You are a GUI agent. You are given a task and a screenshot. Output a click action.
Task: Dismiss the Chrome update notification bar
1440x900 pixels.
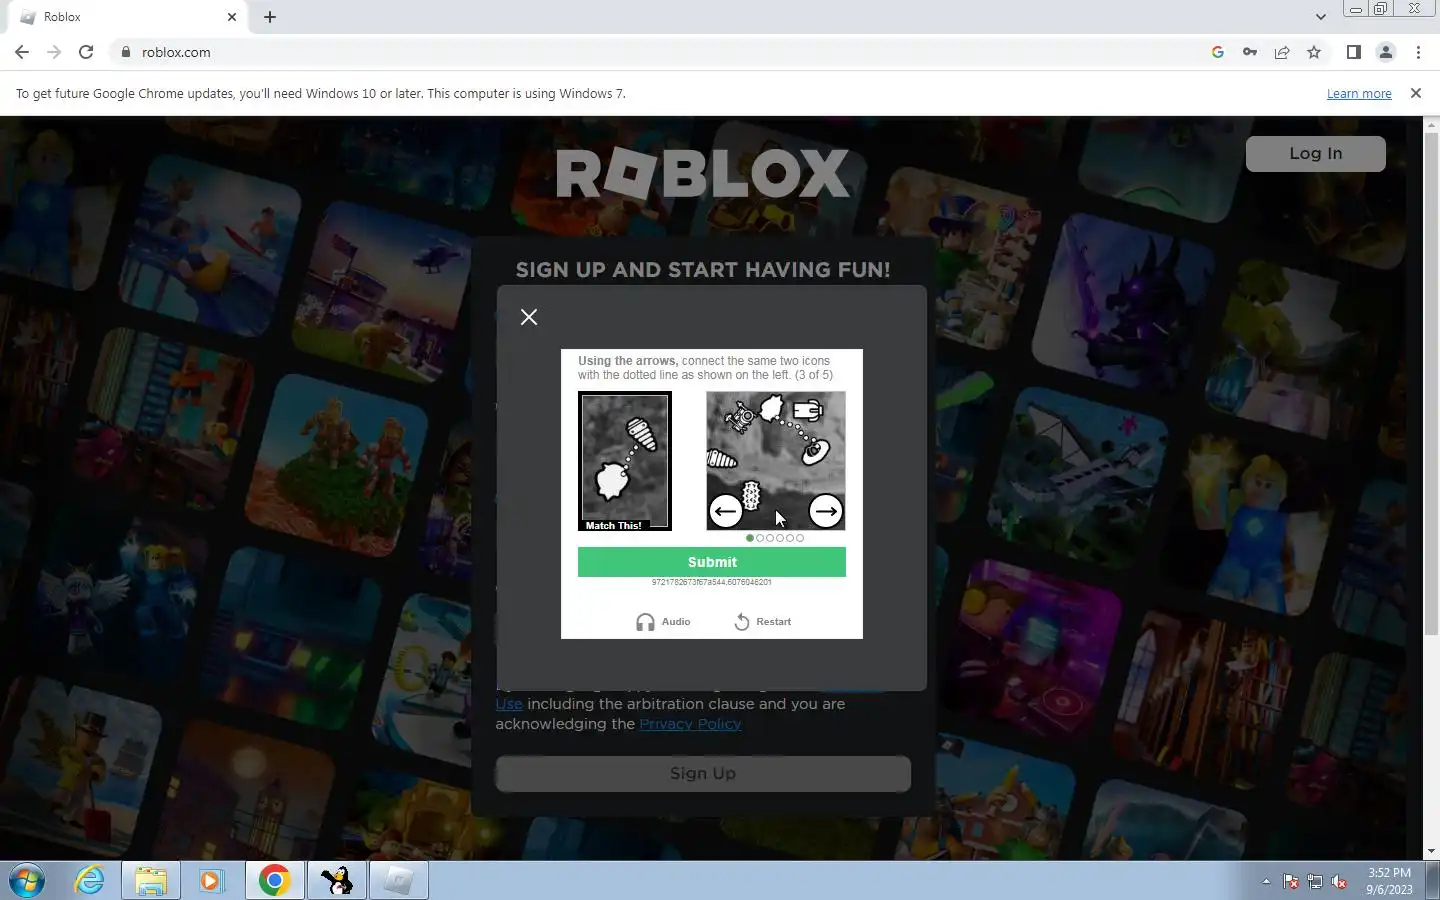point(1415,93)
